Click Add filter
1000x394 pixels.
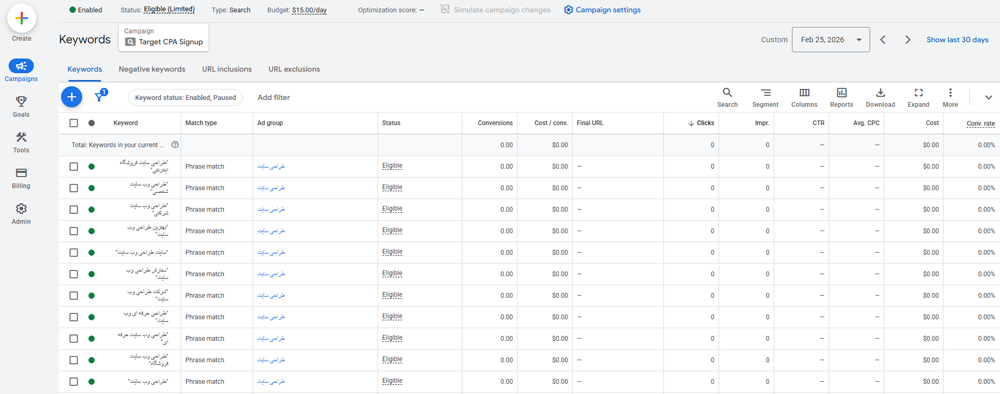tap(274, 98)
